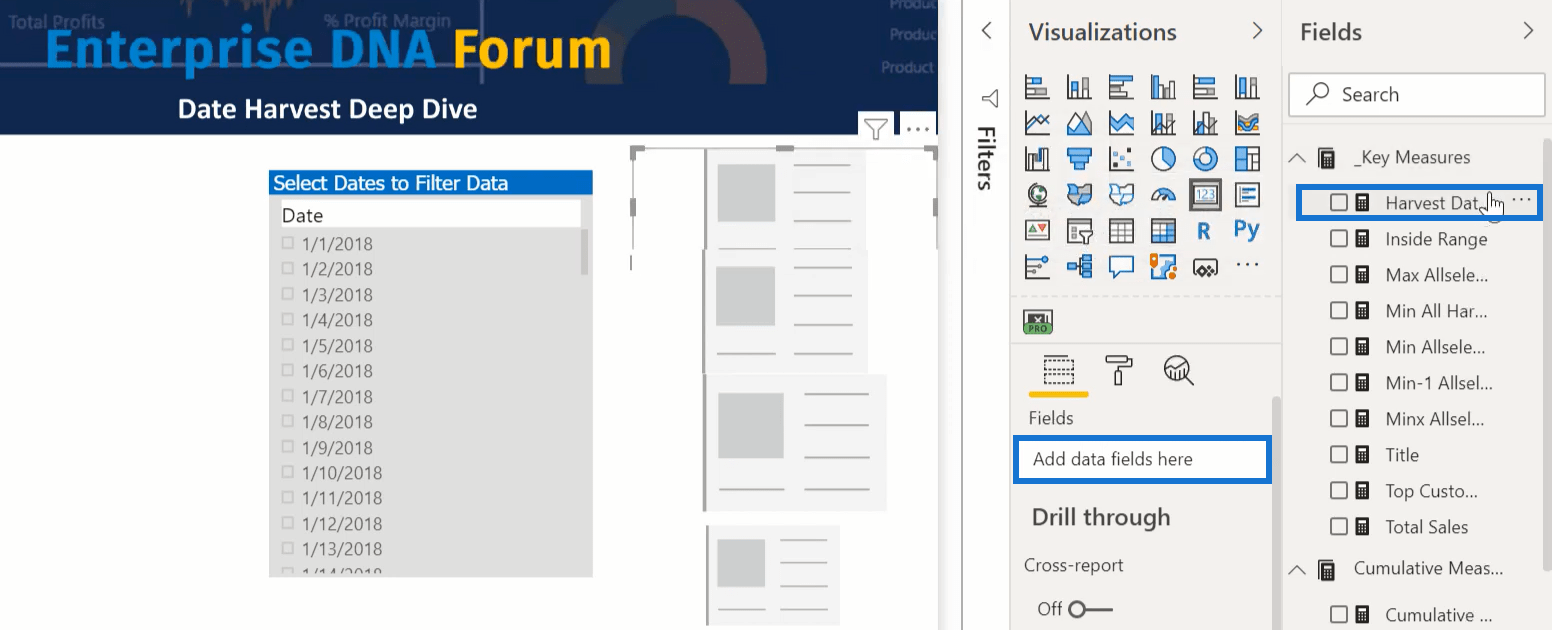Add the Power Apps visual
Screen dimensions: 1552x630
point(1205,267)
